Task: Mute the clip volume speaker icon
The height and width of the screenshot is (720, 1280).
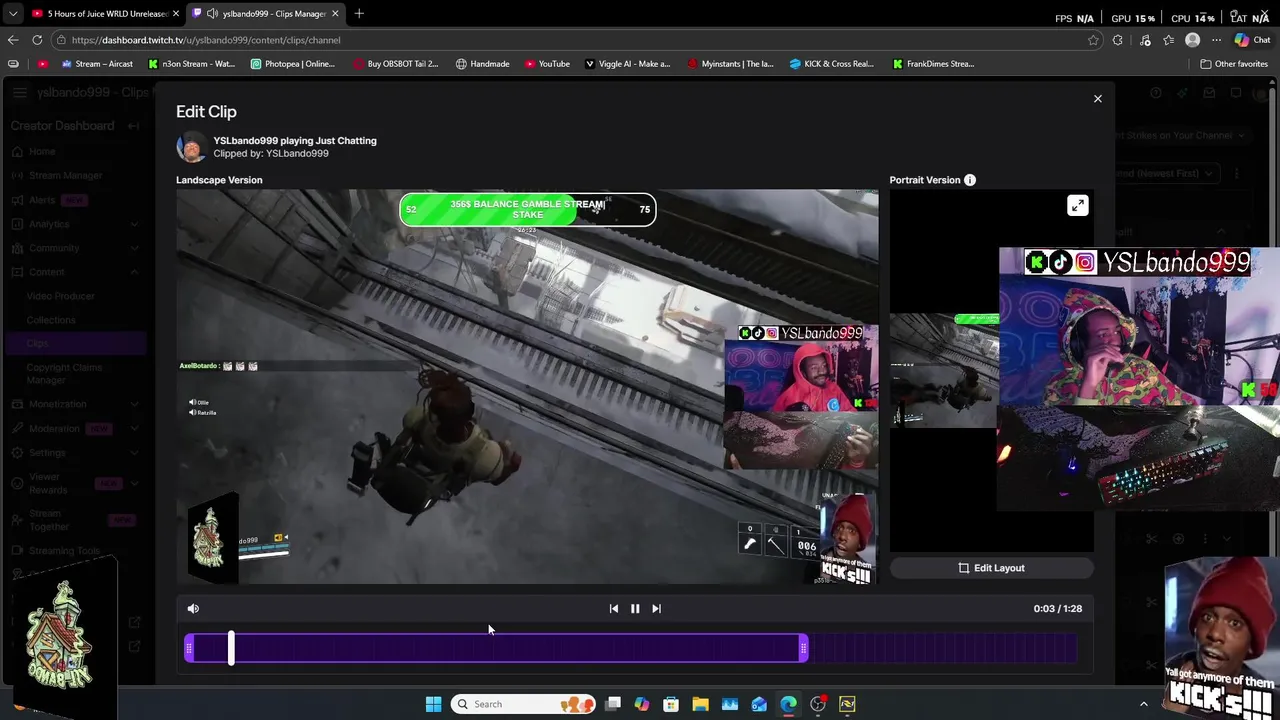Action: pos(193,608)
